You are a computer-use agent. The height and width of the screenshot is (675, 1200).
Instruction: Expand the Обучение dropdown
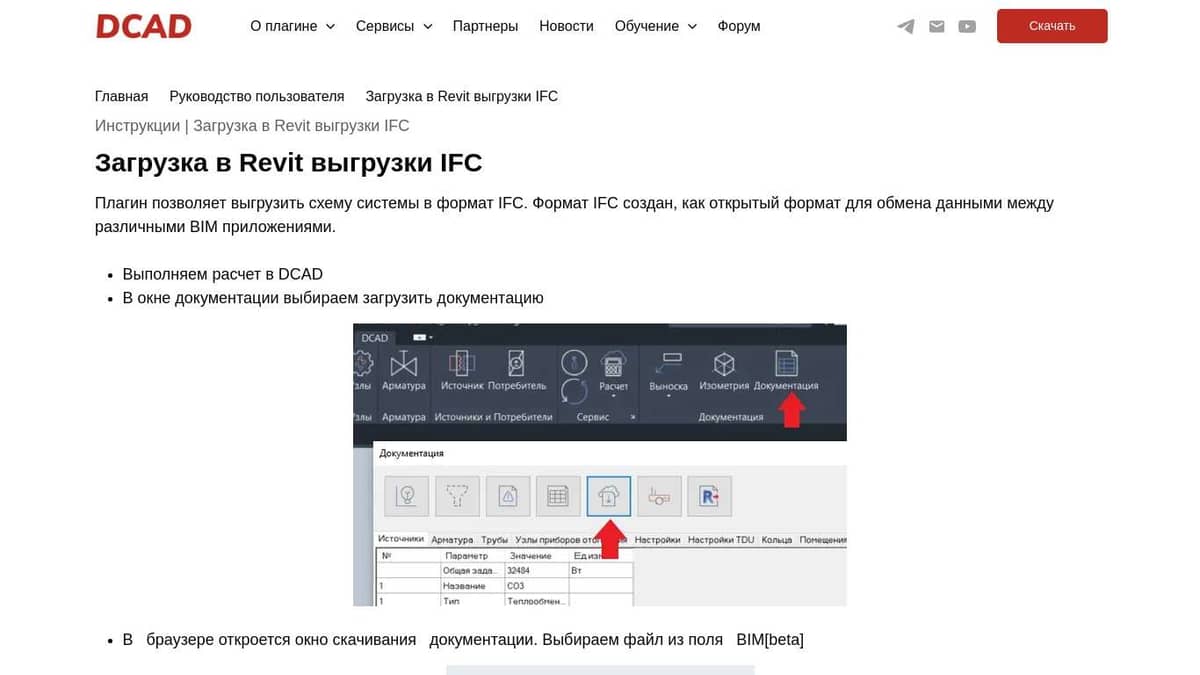pos(655,26)
